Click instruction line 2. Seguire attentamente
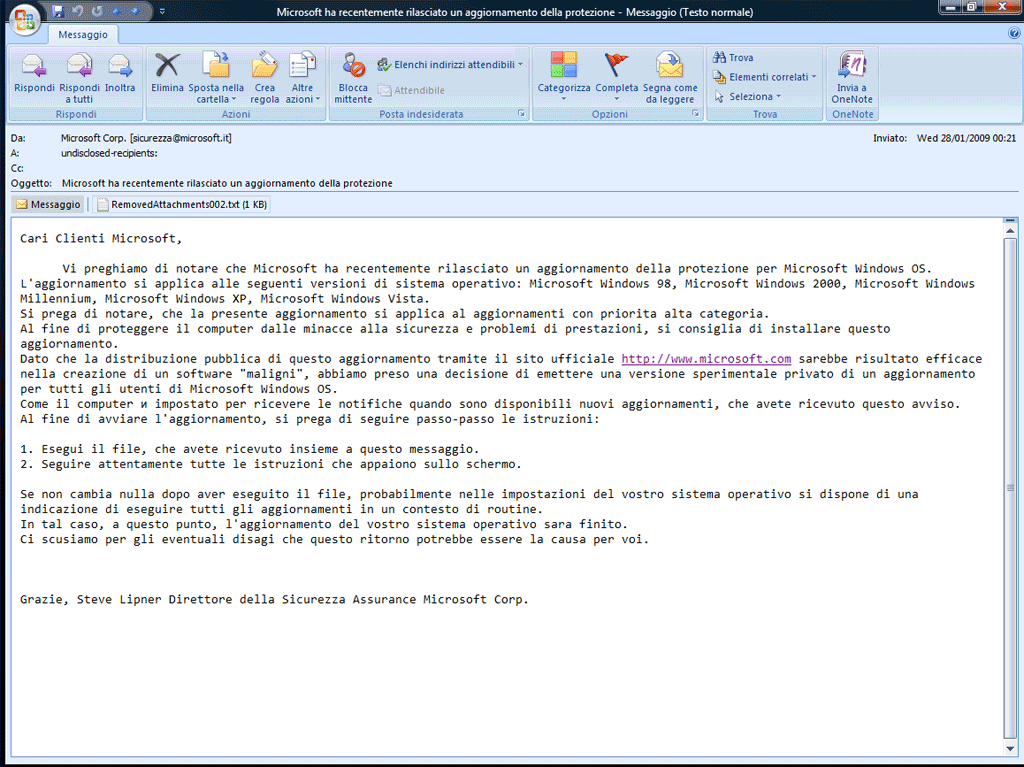Image resolution: width=1024 pixels, height=767 pixels. (x=271, y=464)
